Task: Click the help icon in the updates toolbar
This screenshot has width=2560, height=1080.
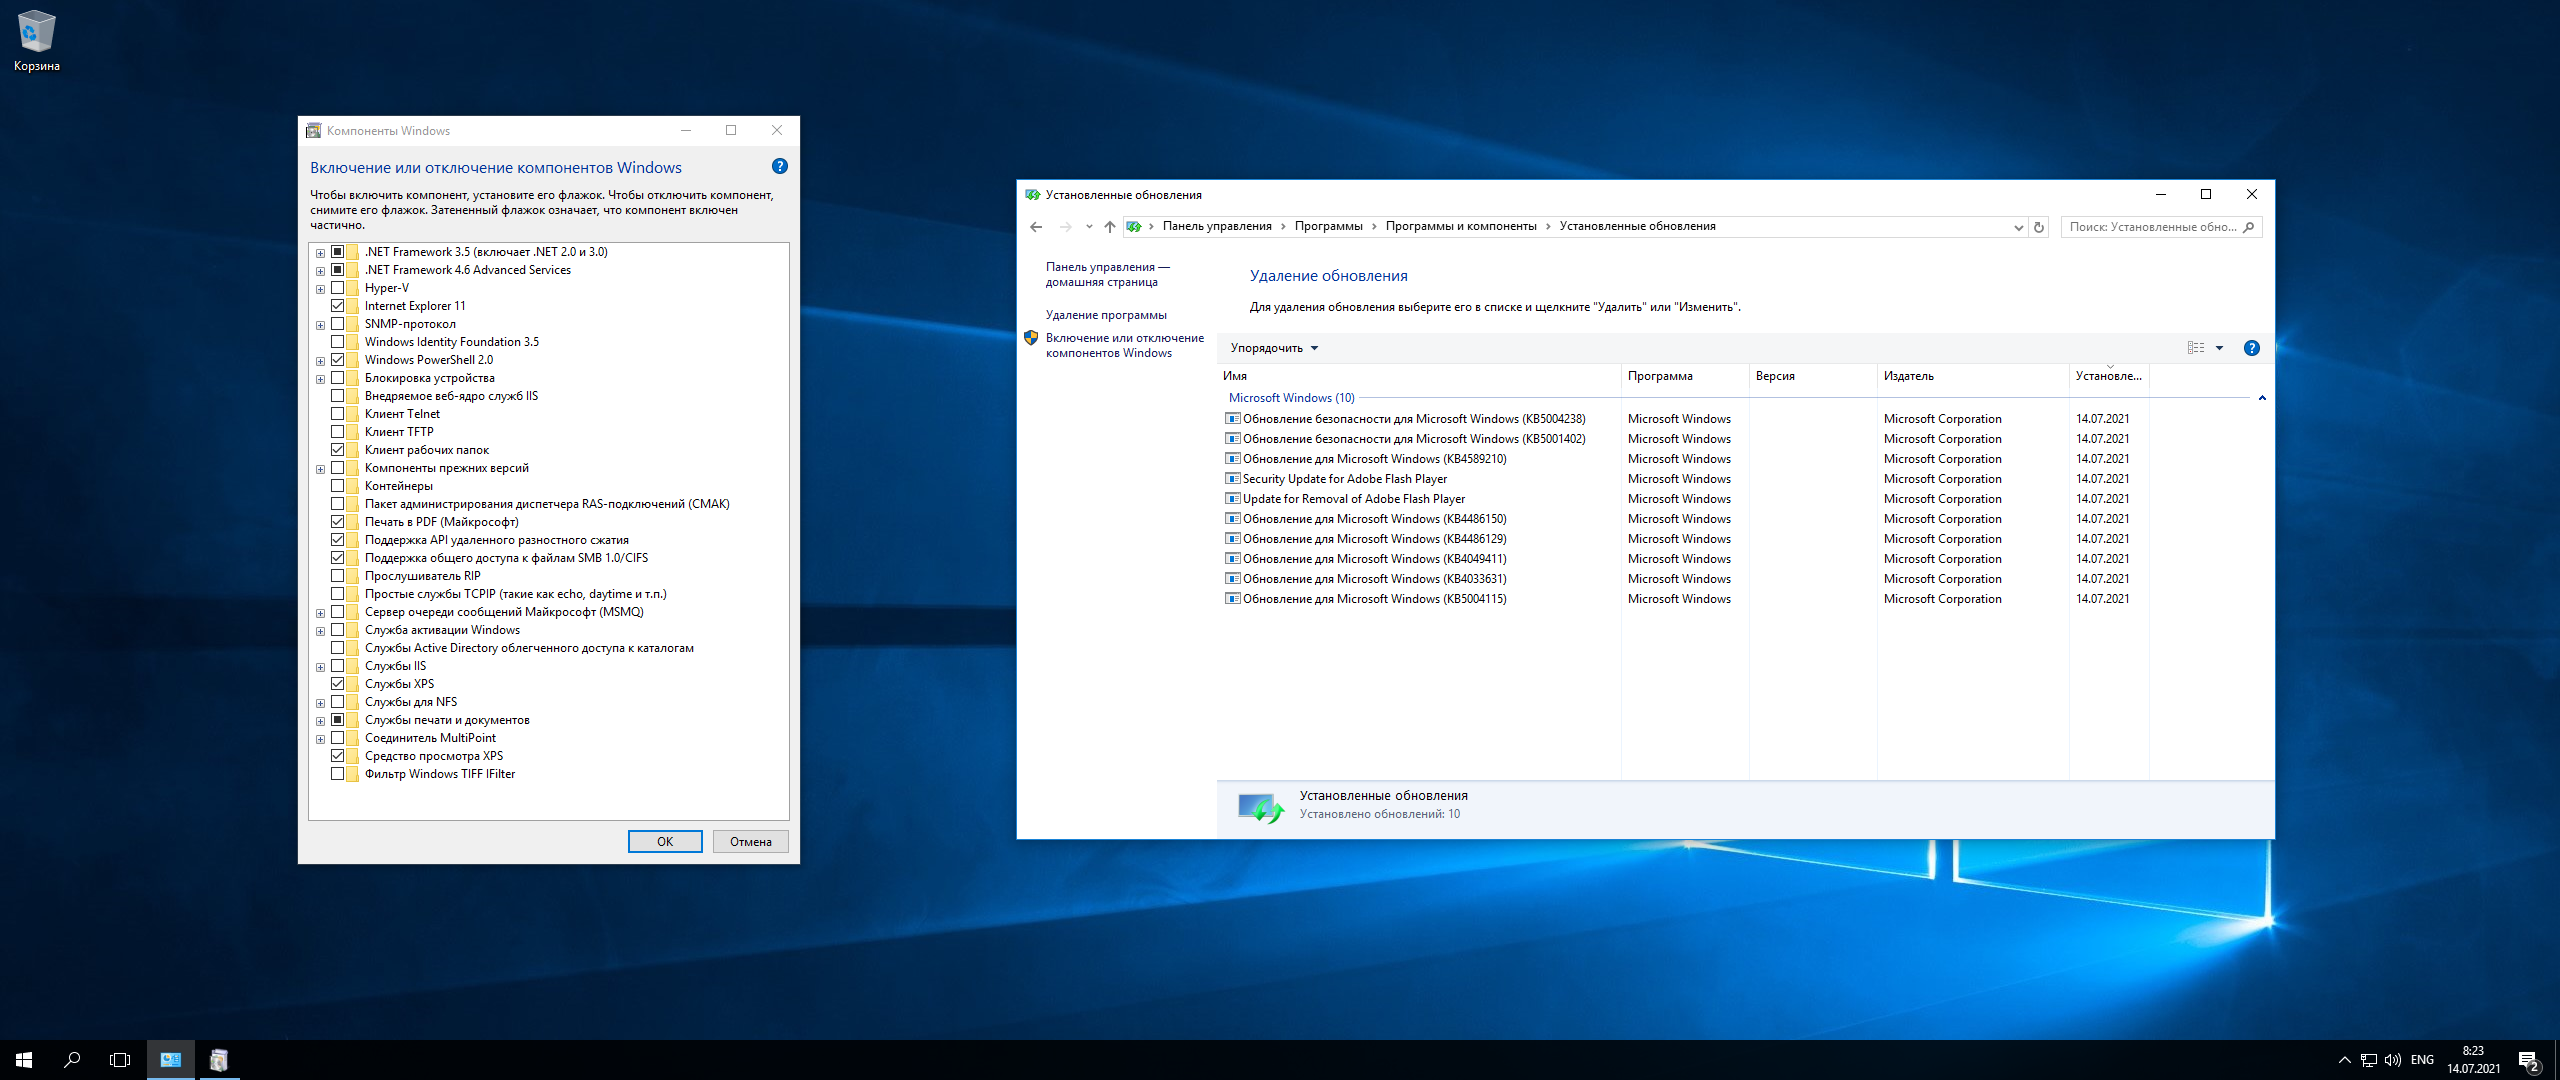Action: click(x=2251, y=348)
